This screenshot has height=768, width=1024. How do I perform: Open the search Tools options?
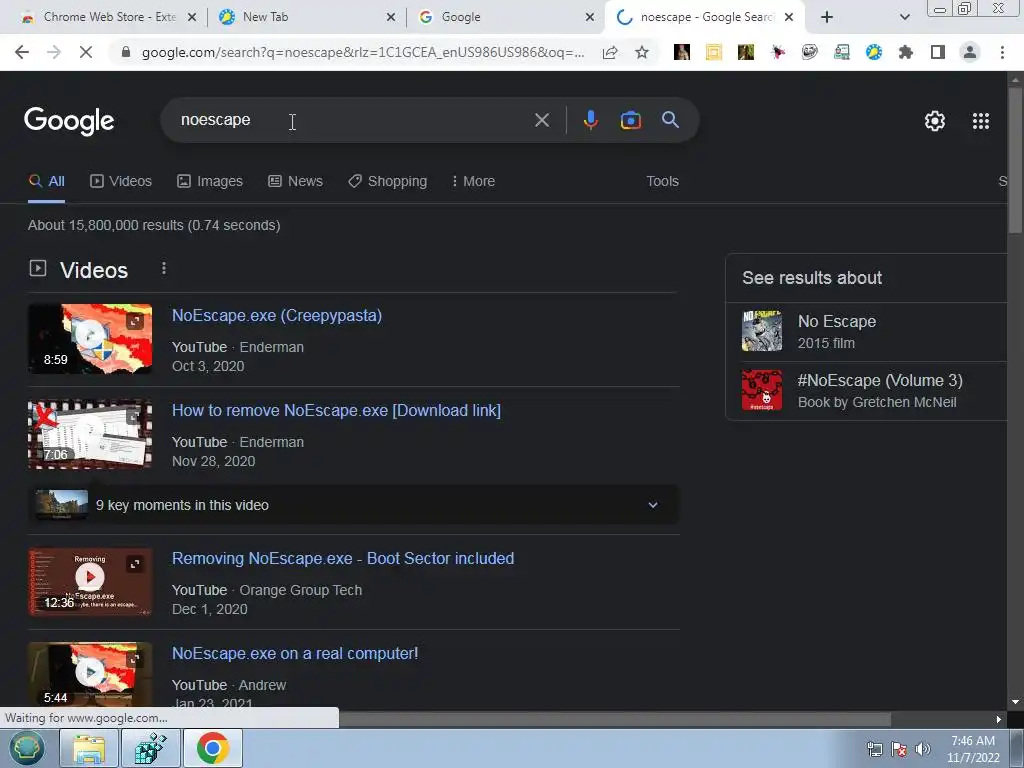(662, 181)
